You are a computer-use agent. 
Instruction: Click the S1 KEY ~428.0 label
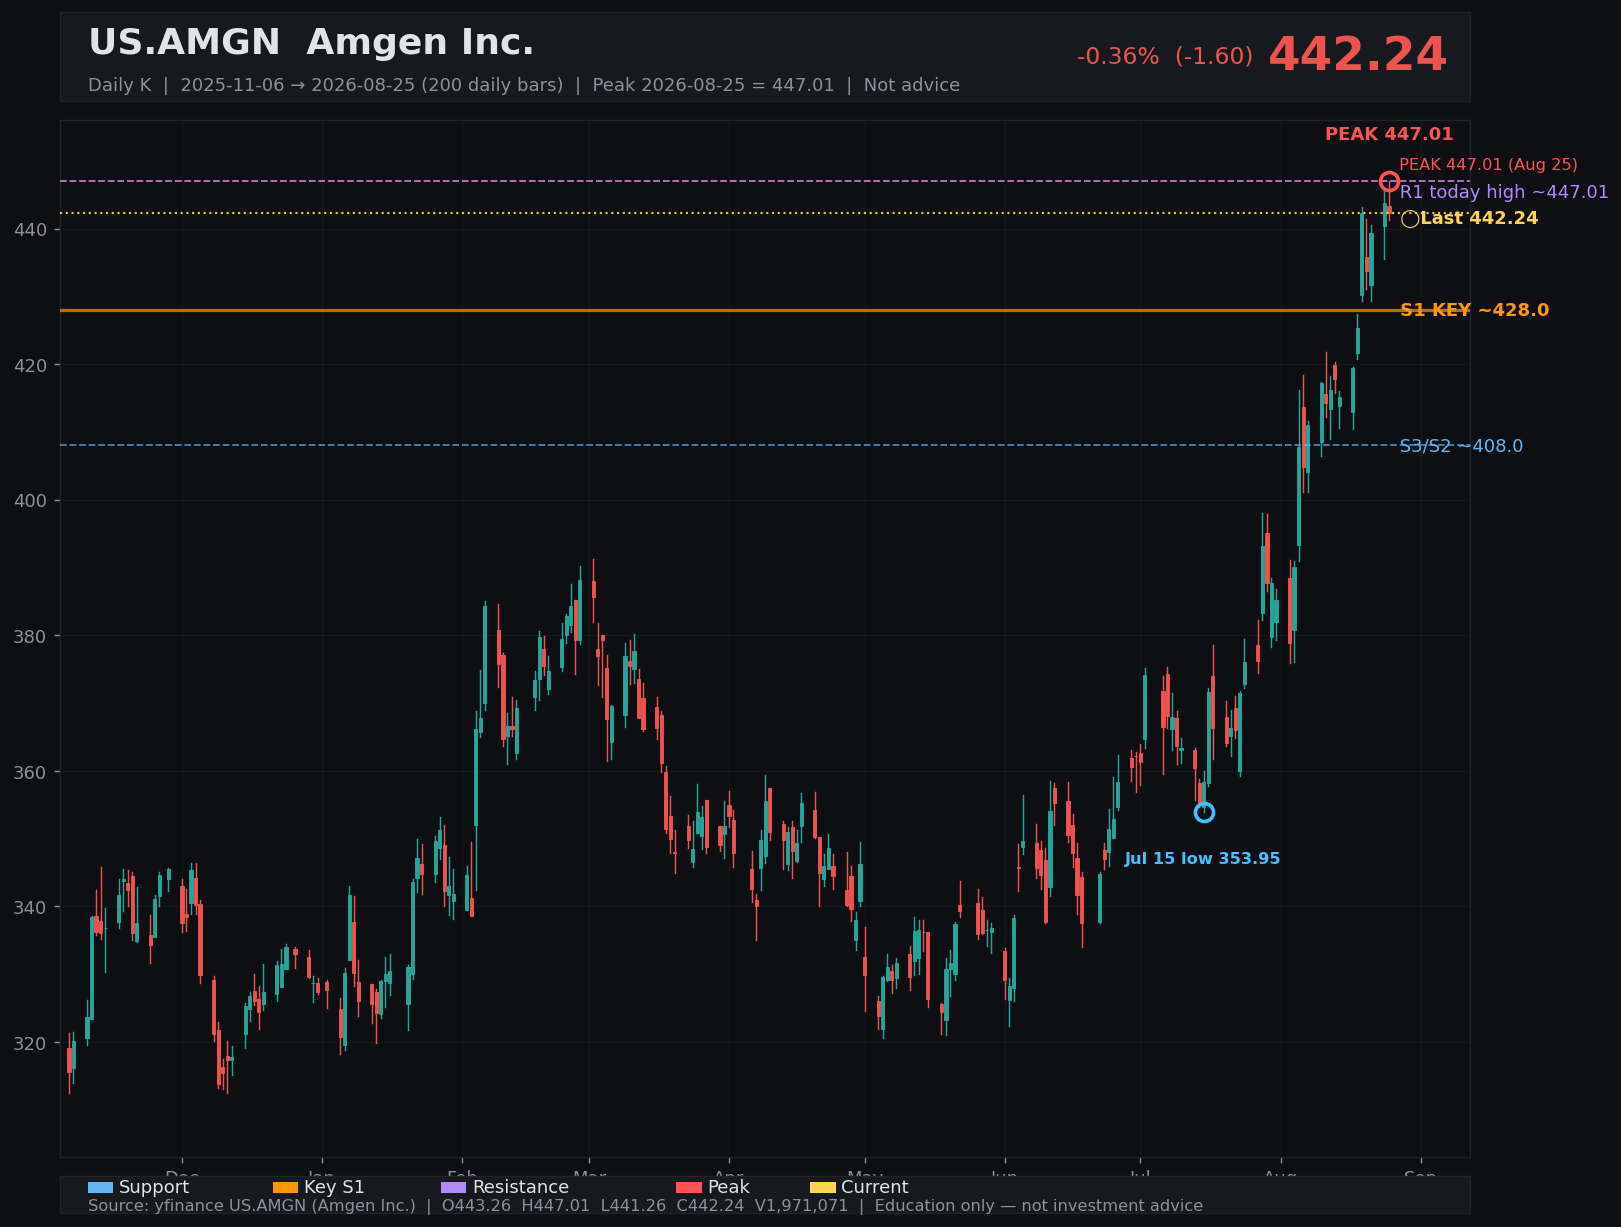[x=1474, y=310]
